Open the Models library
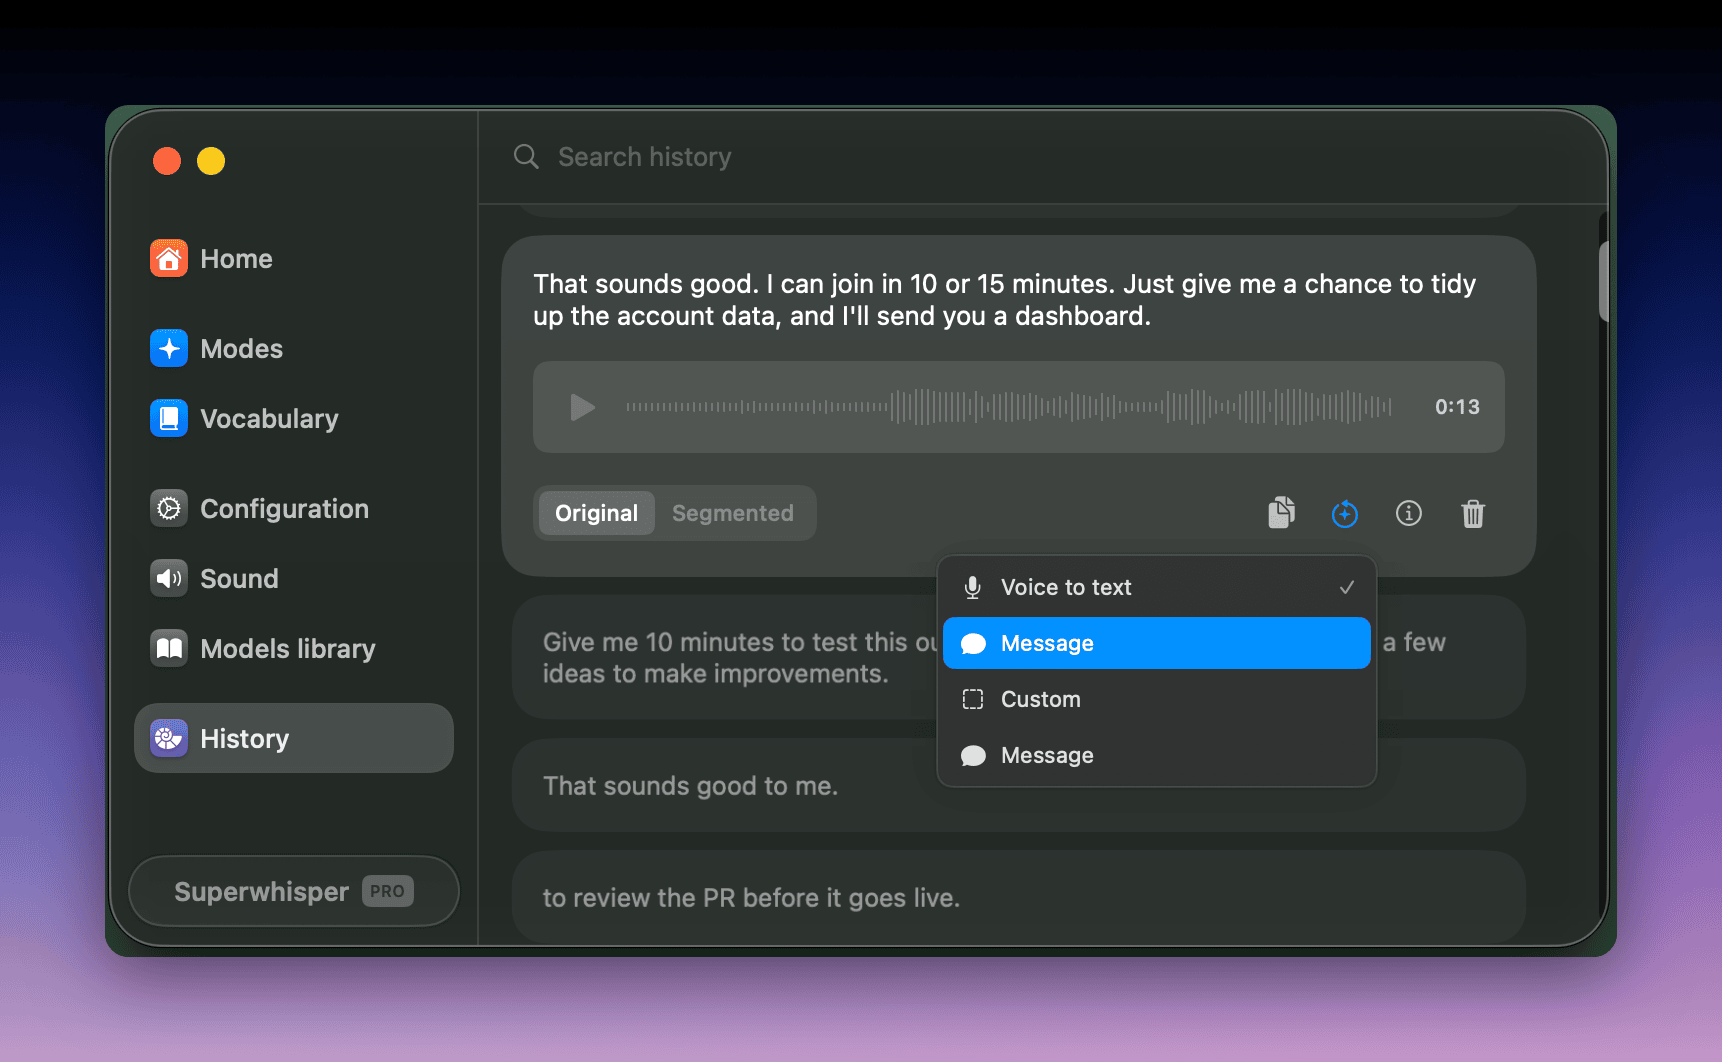The image size is (1722, 1062). coord(263,649)
